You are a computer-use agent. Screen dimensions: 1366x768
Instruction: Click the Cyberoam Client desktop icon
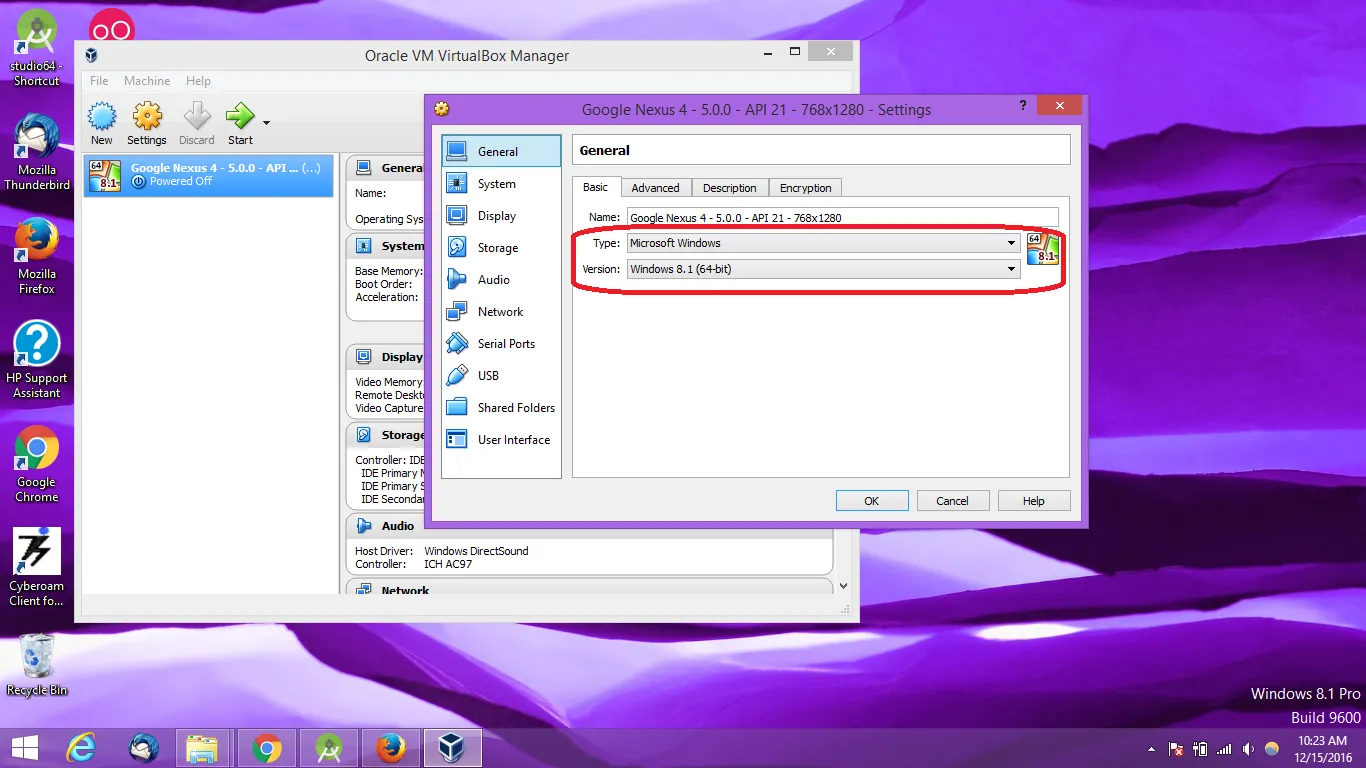[x=37, y=568]
